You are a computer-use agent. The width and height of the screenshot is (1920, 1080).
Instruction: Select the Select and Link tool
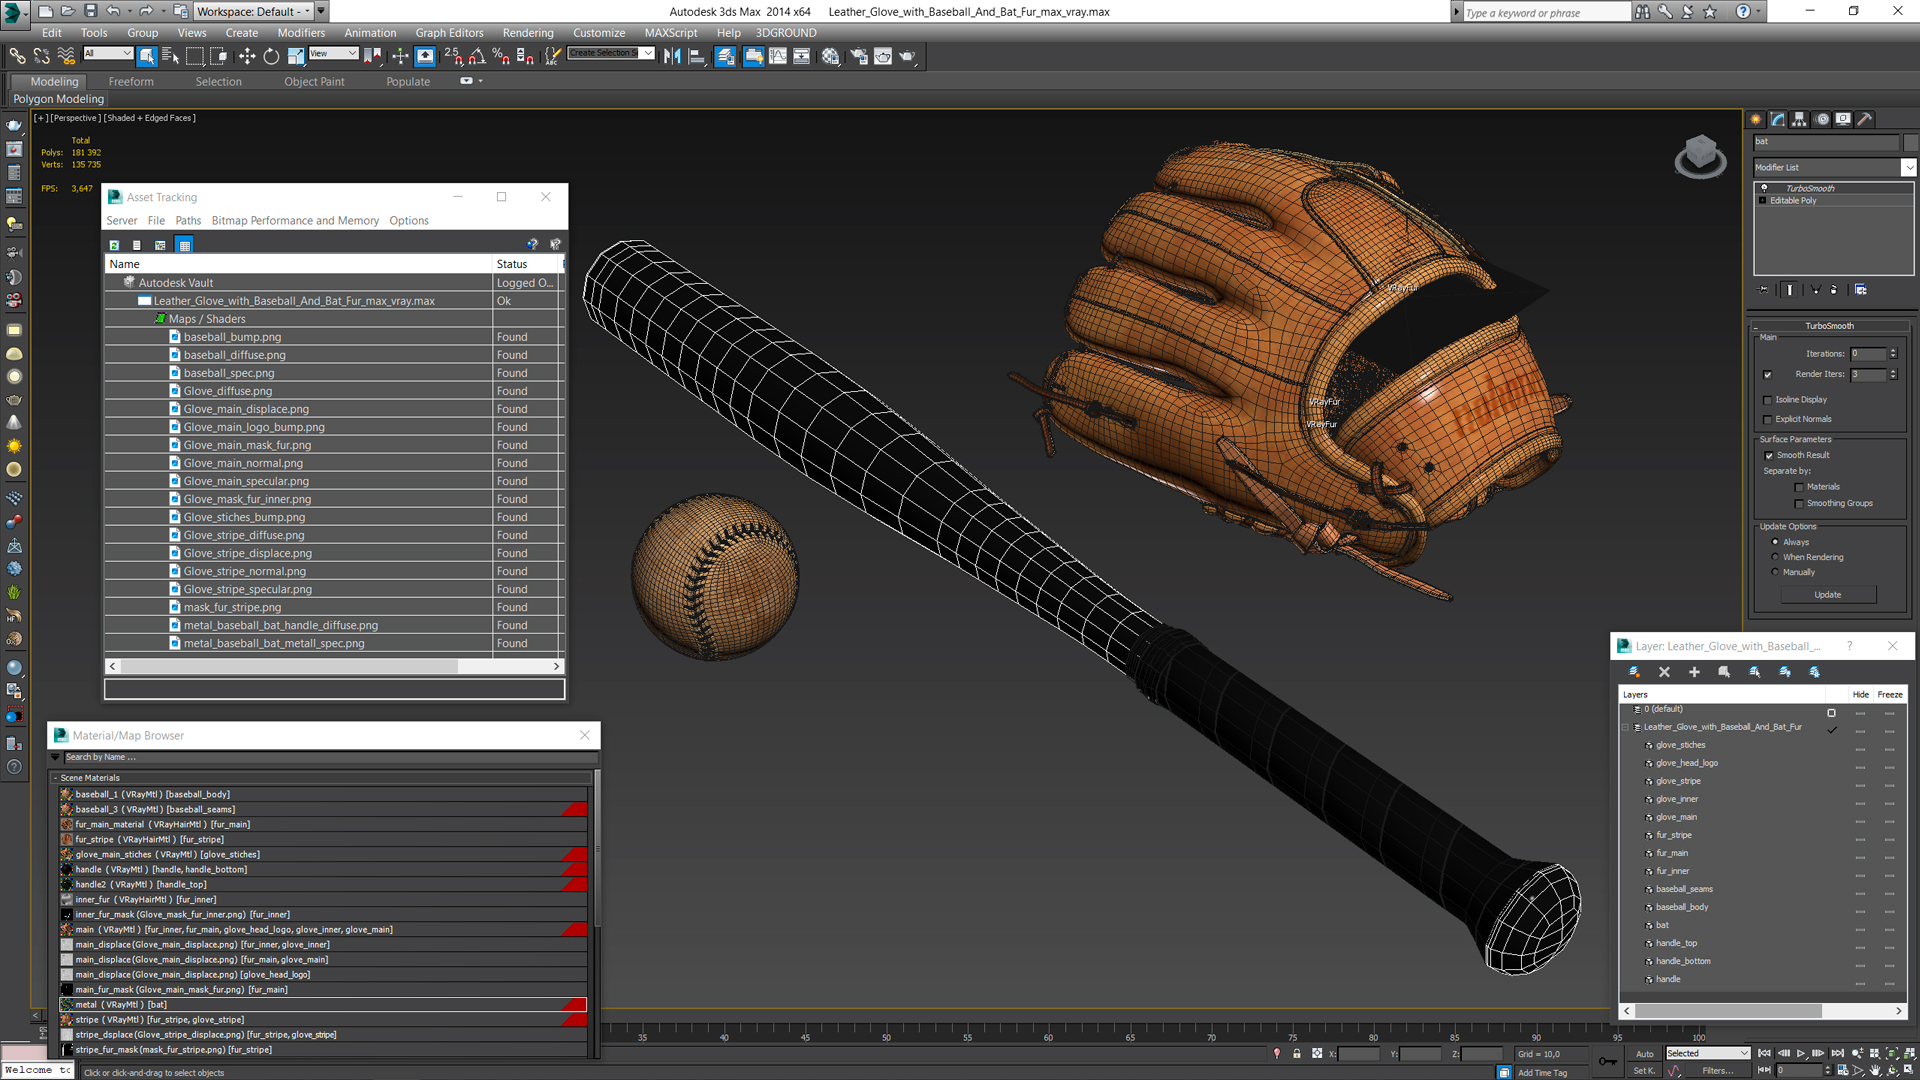tap(17, 56)
